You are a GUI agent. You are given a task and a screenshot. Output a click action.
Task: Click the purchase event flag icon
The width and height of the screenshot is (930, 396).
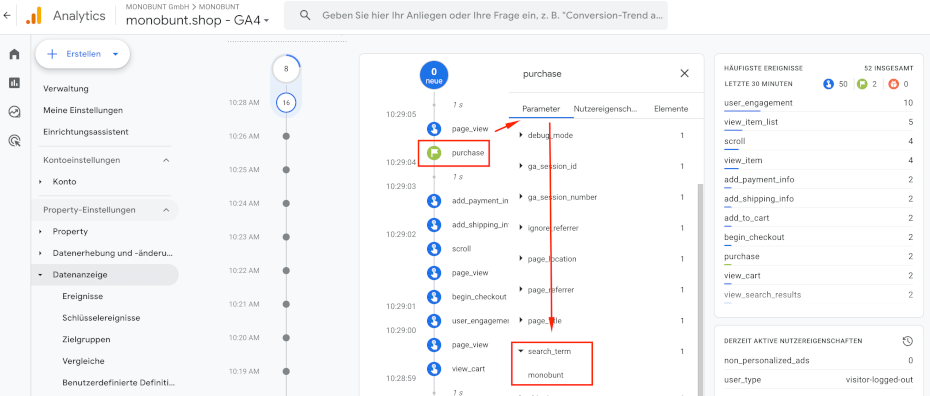434,152
